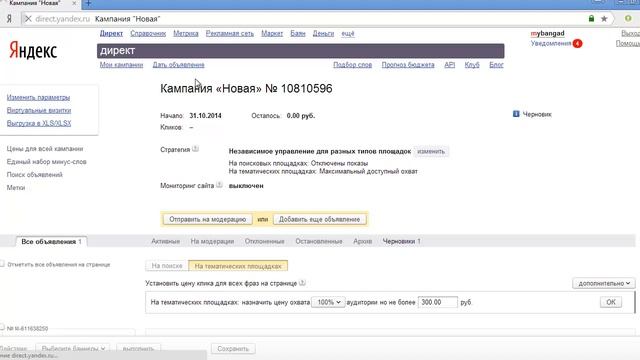
Task: Click the Черновик status info icon
Action: [516, 114]
